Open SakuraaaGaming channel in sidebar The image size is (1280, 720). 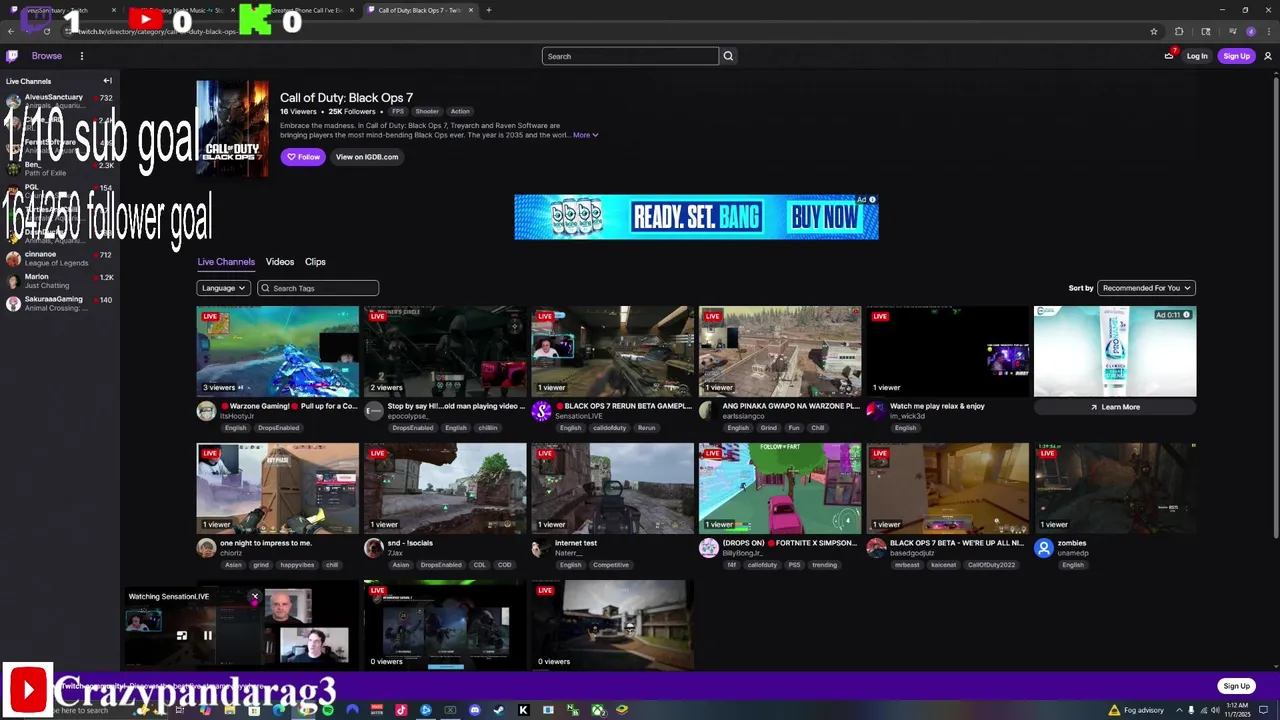60,303
